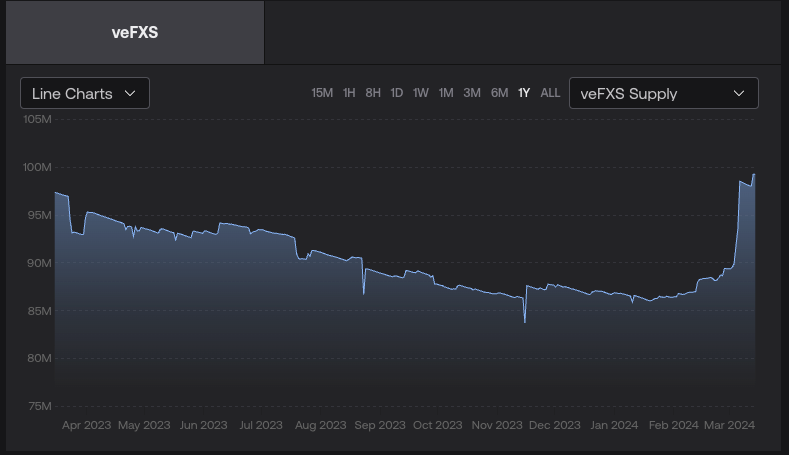Click the Aug 2023 axis label
Screen dimensions: 789x455
coord(321,425)
